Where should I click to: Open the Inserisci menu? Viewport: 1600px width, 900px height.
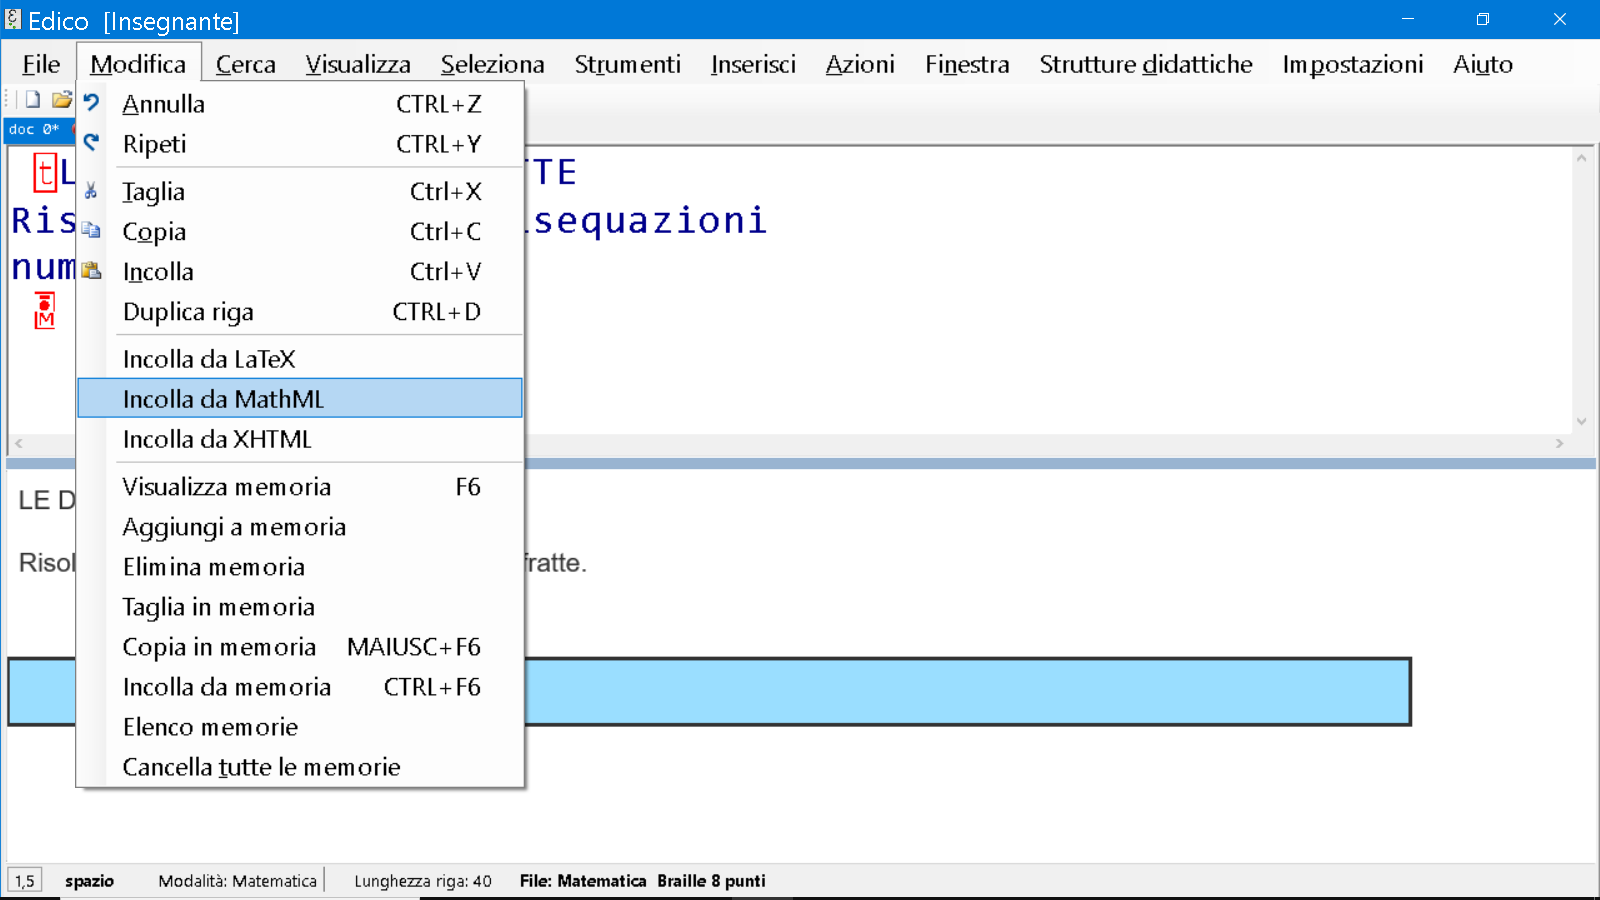pos(753,64)
